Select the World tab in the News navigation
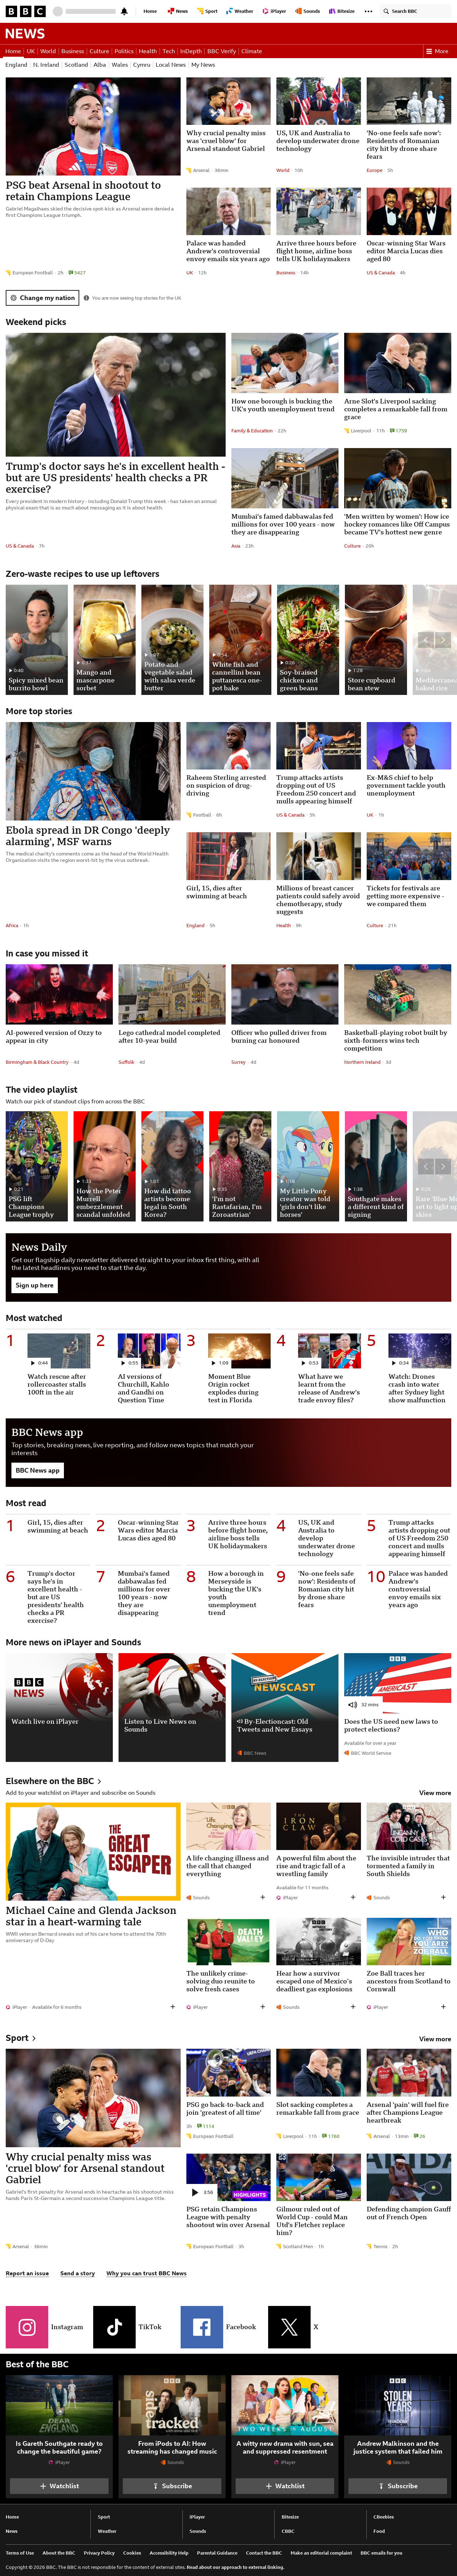The width and height of the screenshot is (457, 2576). tap(48, 51)
